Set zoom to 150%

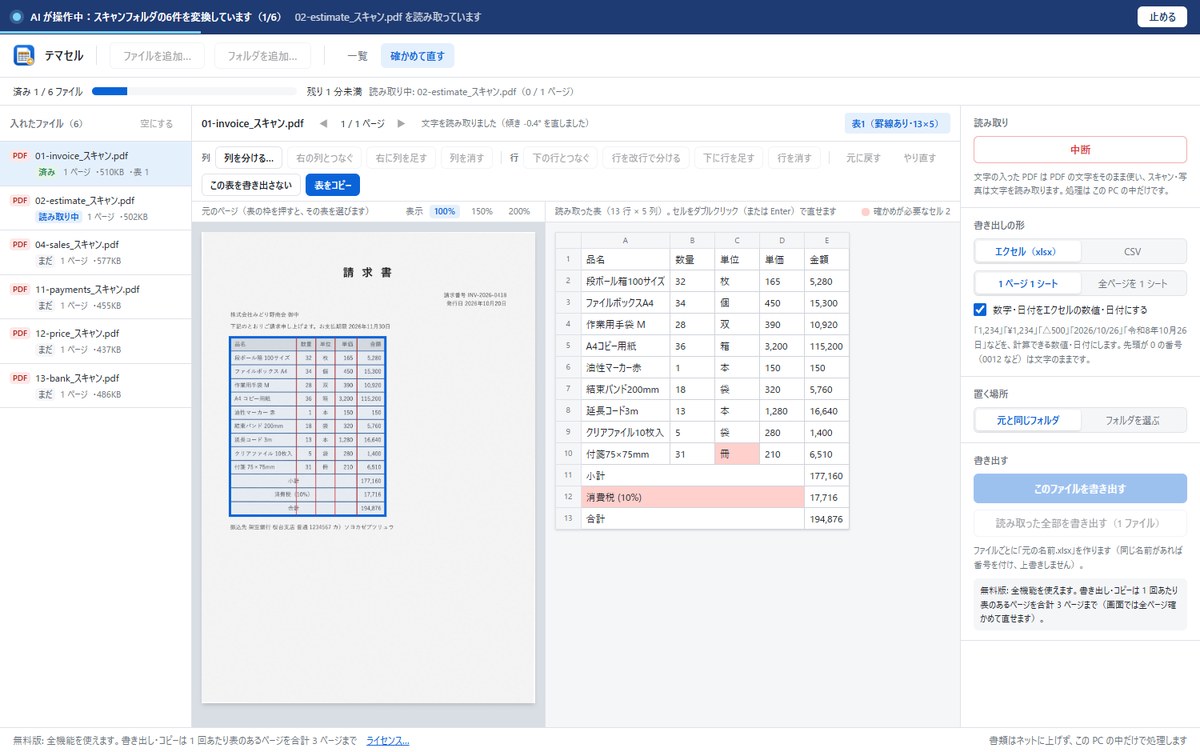tap(482, 212)
